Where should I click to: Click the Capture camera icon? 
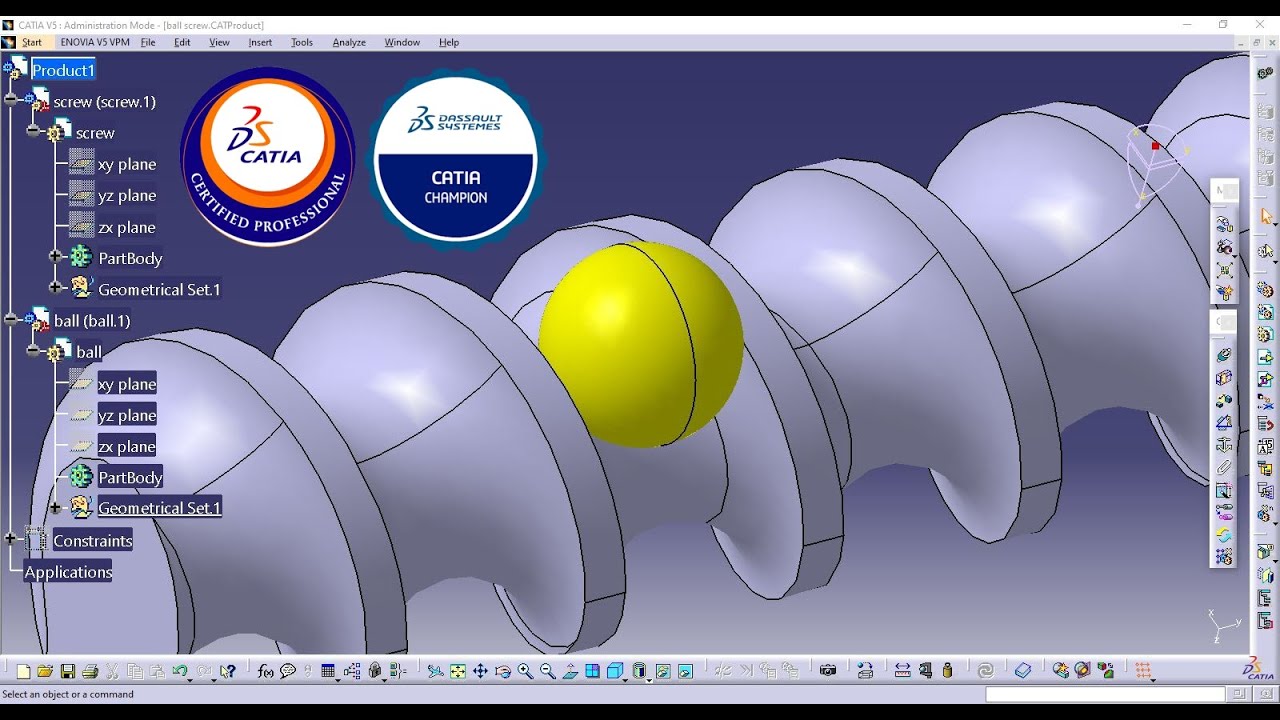(828, 671)
